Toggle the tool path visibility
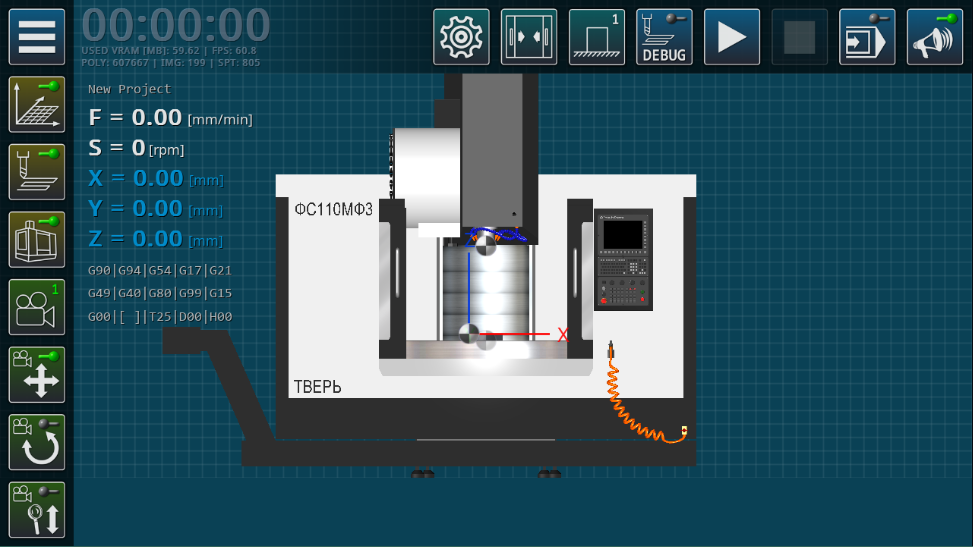This screenshot has width=973, height=547. 37,172
